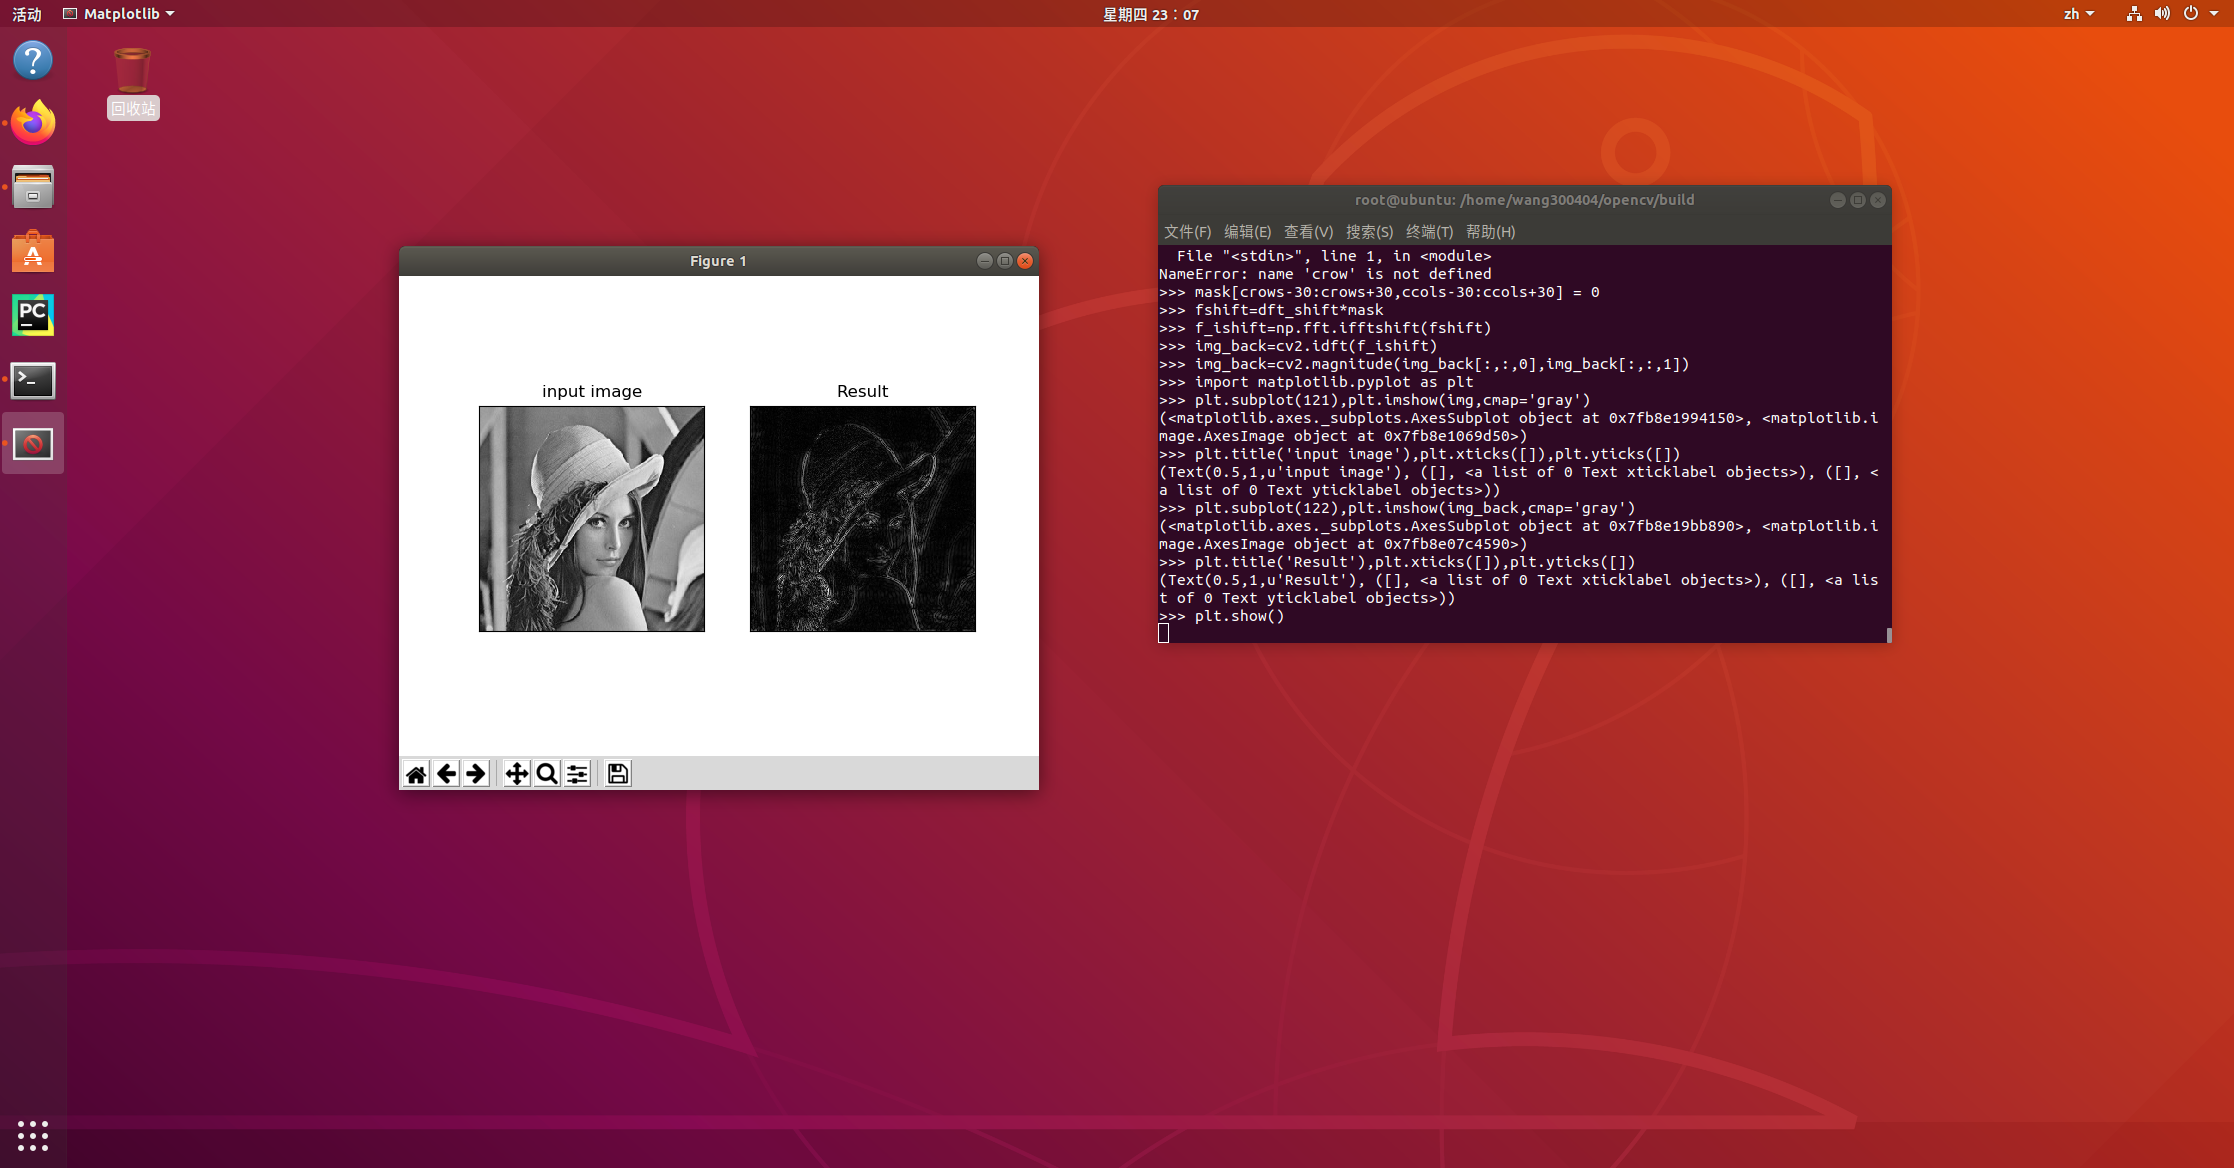The image size is (2234, 1168).
Task: Launch PyCharm from the dock
Action: [33, 316]
